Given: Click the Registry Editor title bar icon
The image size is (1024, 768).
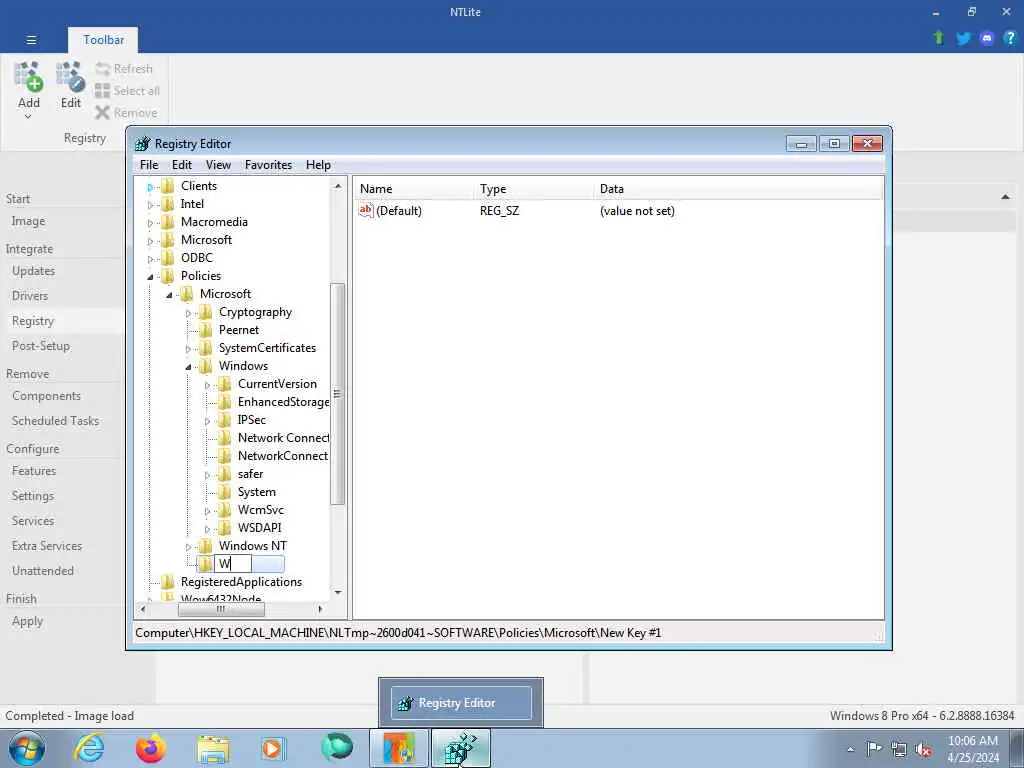Looking at the screenshot, I should [x=142, y=144].
